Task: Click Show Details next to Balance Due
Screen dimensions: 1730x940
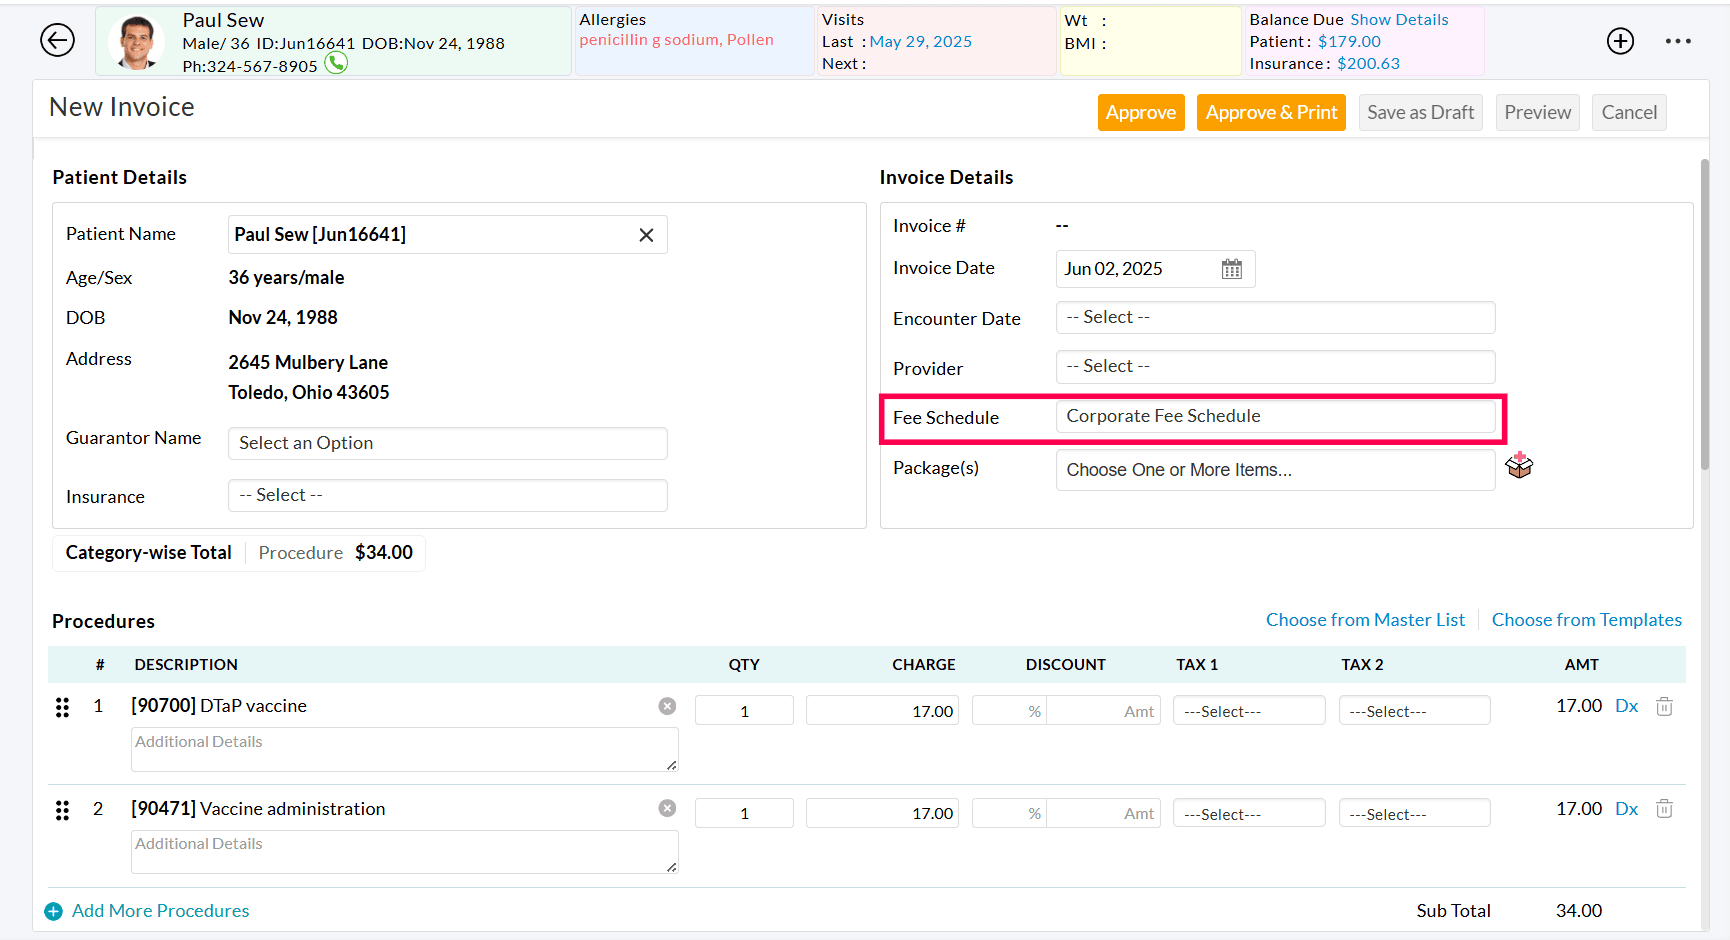Action: tap(1399, 19)
